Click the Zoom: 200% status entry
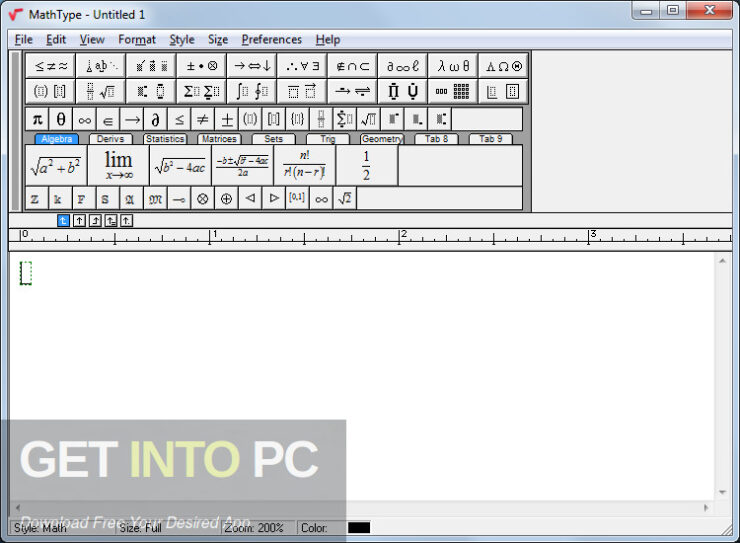 [x=254, y=528]
